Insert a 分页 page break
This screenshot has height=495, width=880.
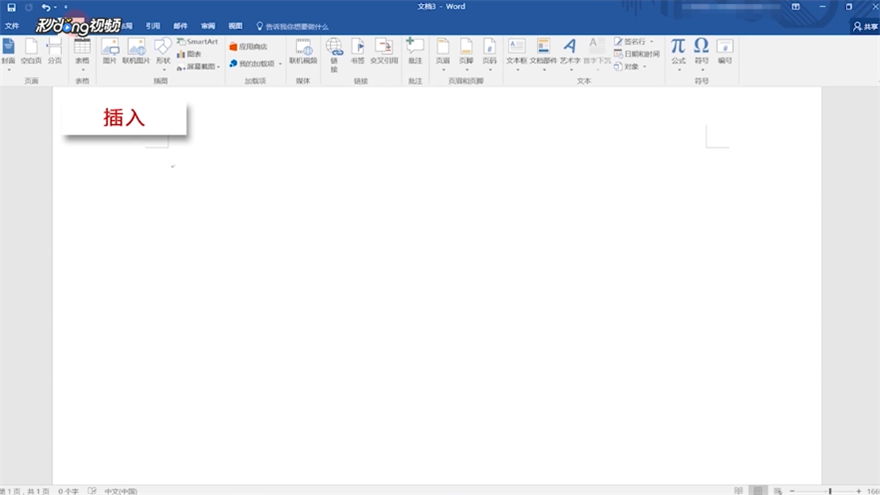[x=54, y=52]
